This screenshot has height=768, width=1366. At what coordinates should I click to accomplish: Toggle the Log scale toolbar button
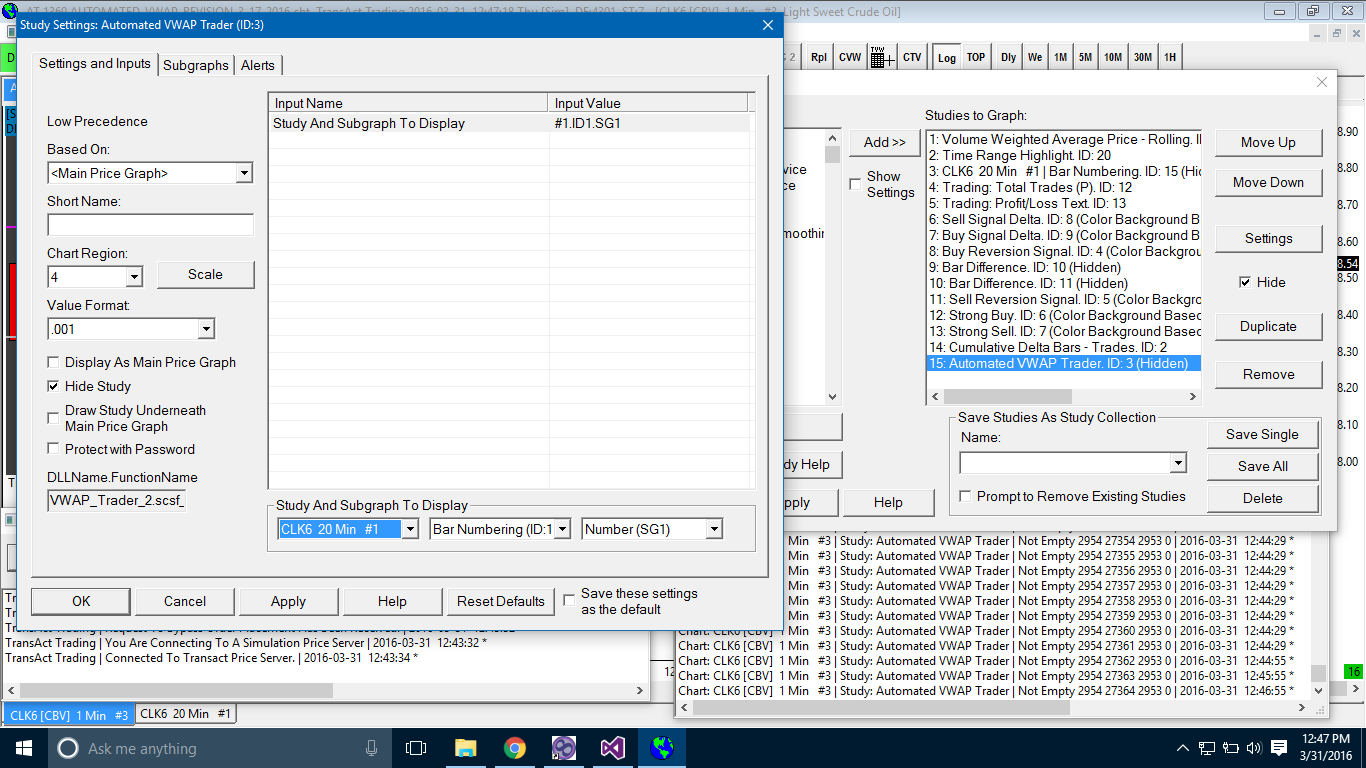pyautogui.click(x=946, y=57)
